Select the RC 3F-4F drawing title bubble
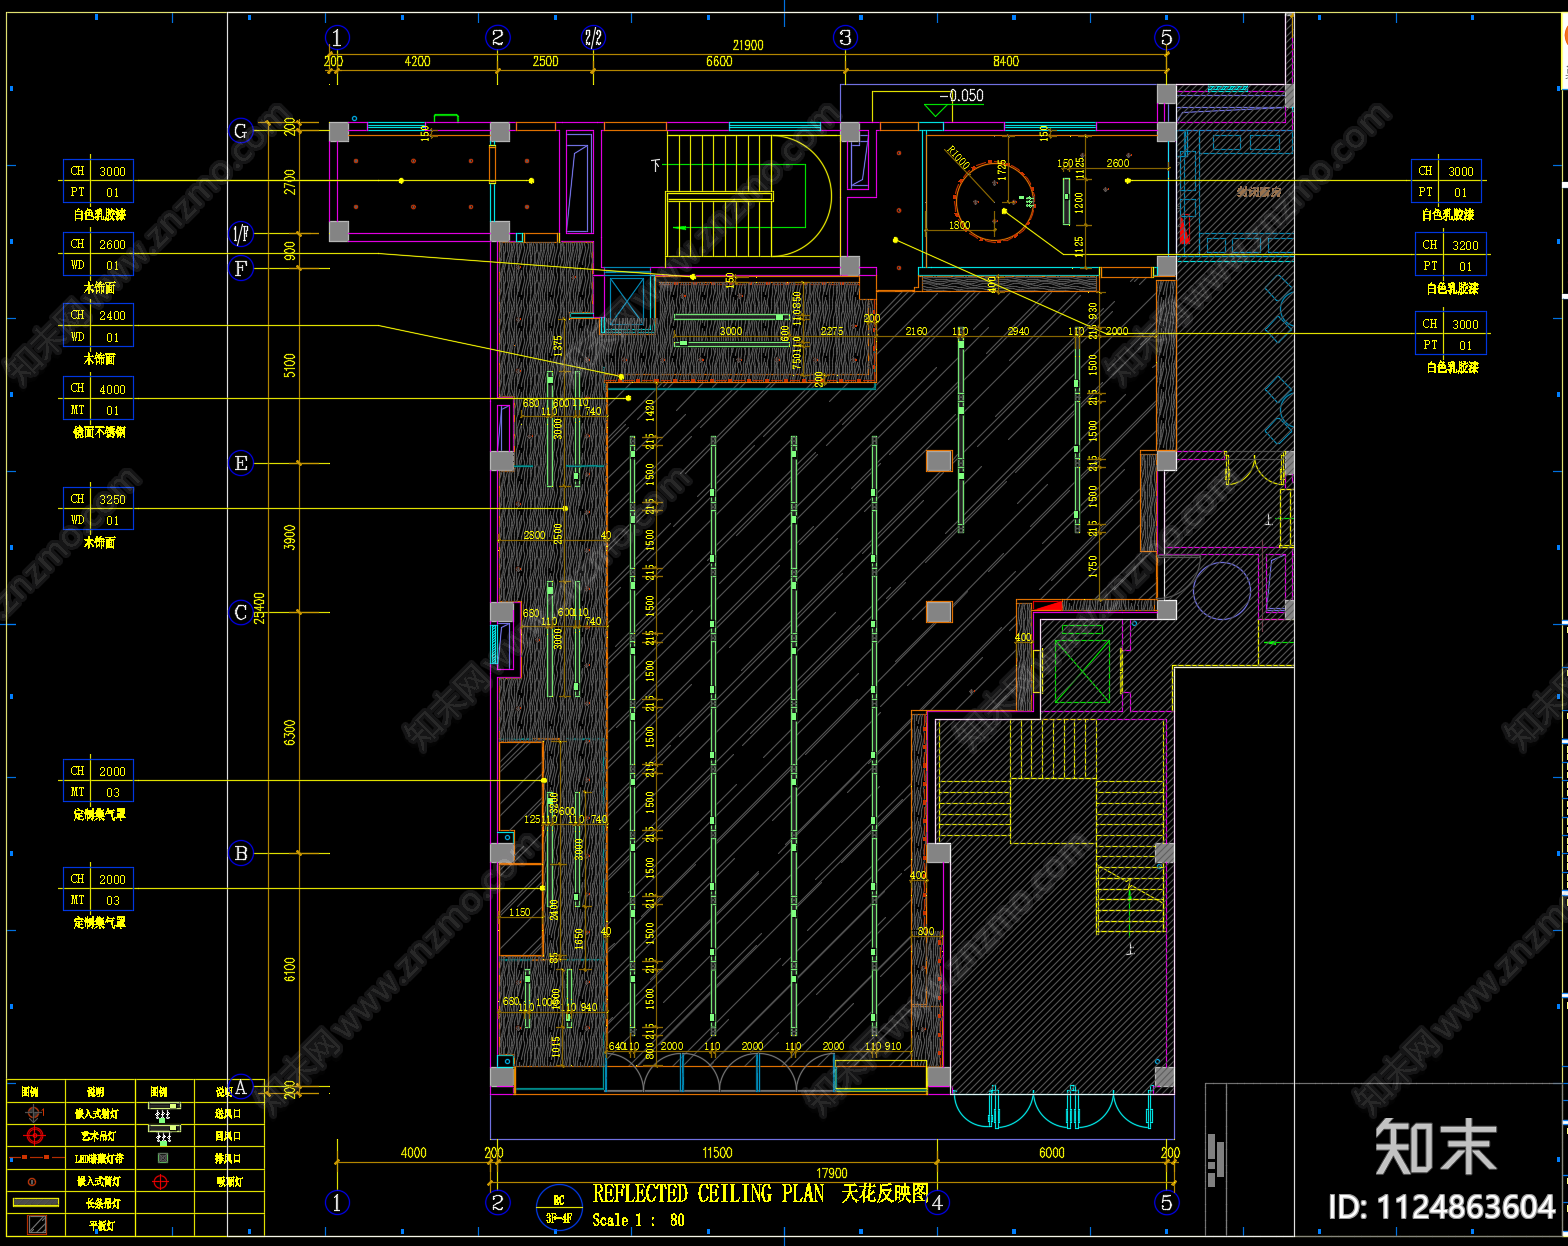The image size is (1568, 1246). pyautogui.click(x=559, y=1208)
